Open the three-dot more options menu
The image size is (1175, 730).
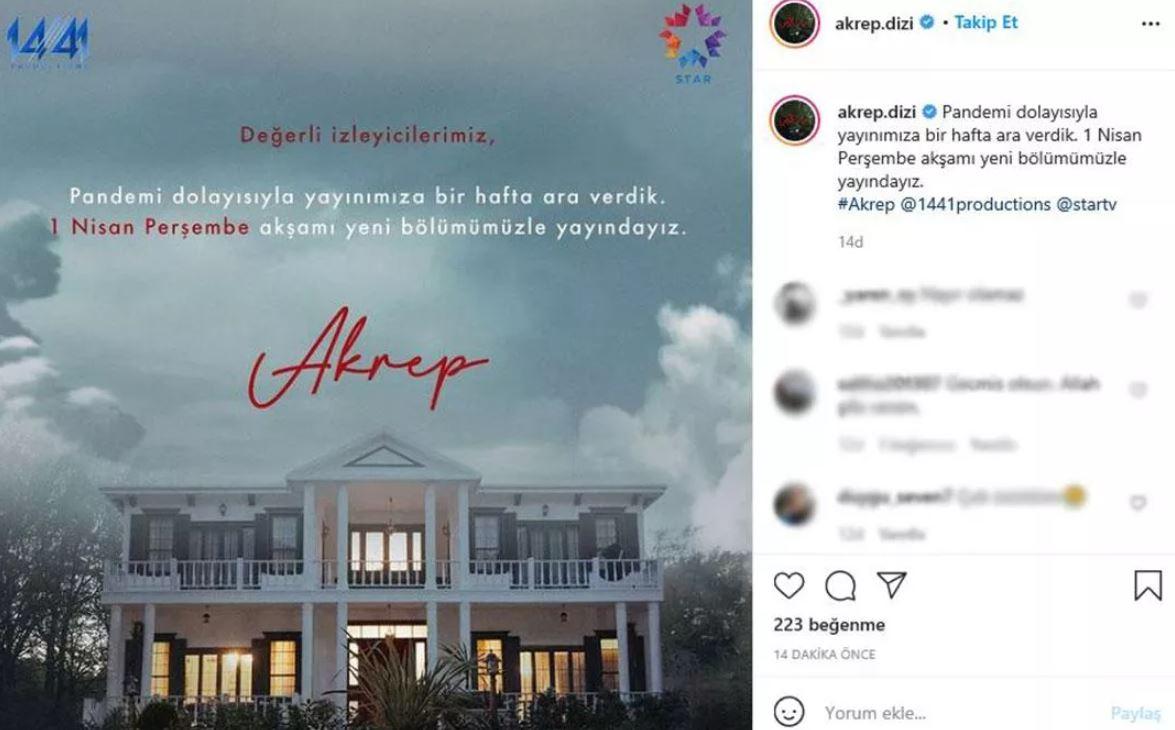[x=1150, y=24]
